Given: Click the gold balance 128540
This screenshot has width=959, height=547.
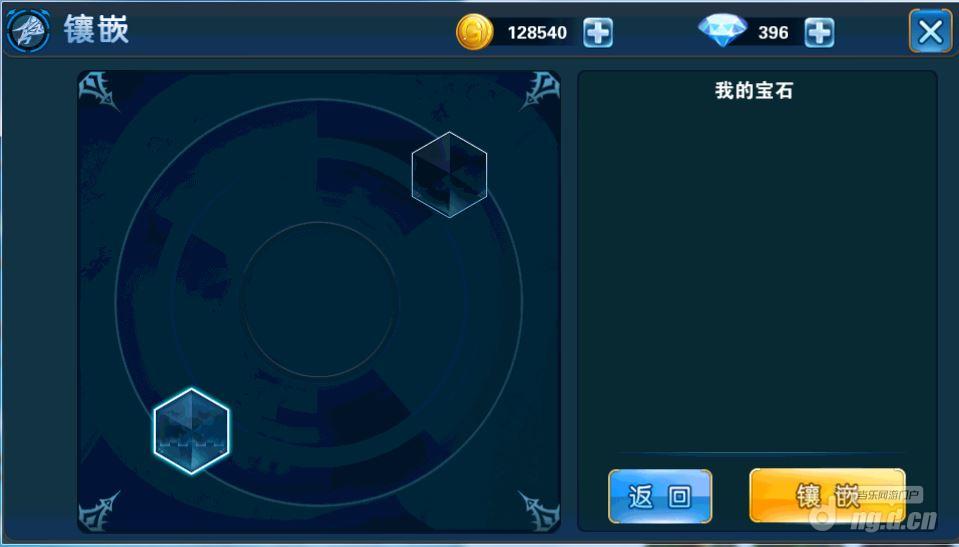Looking at the screenshot, I should [x=537, y=32].
